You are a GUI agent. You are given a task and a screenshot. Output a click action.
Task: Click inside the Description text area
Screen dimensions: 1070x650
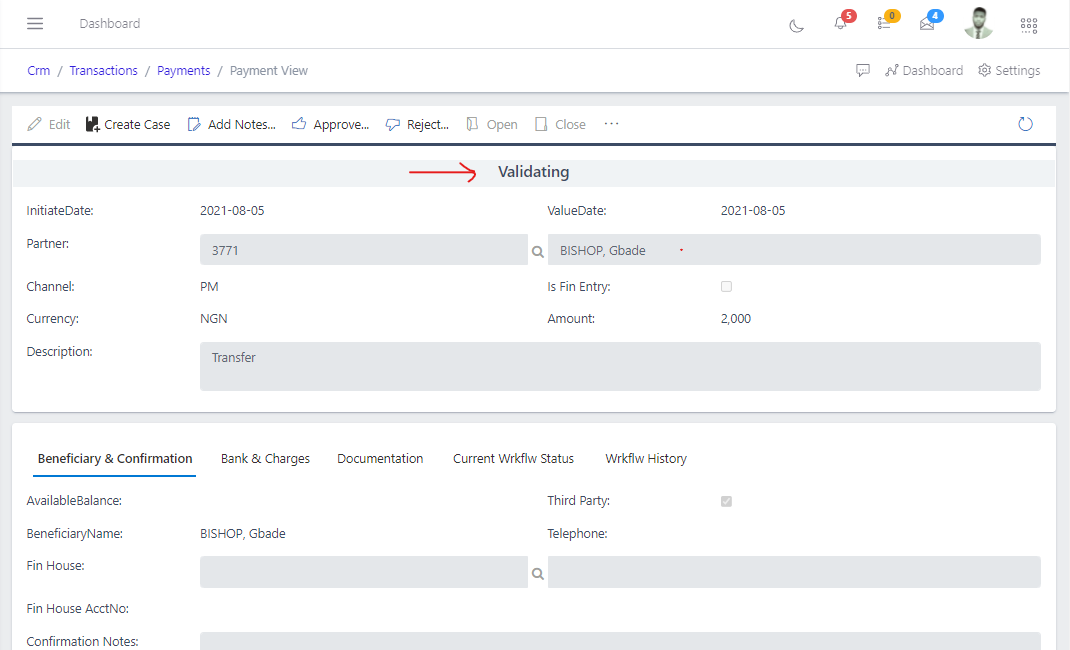point(620,366)
